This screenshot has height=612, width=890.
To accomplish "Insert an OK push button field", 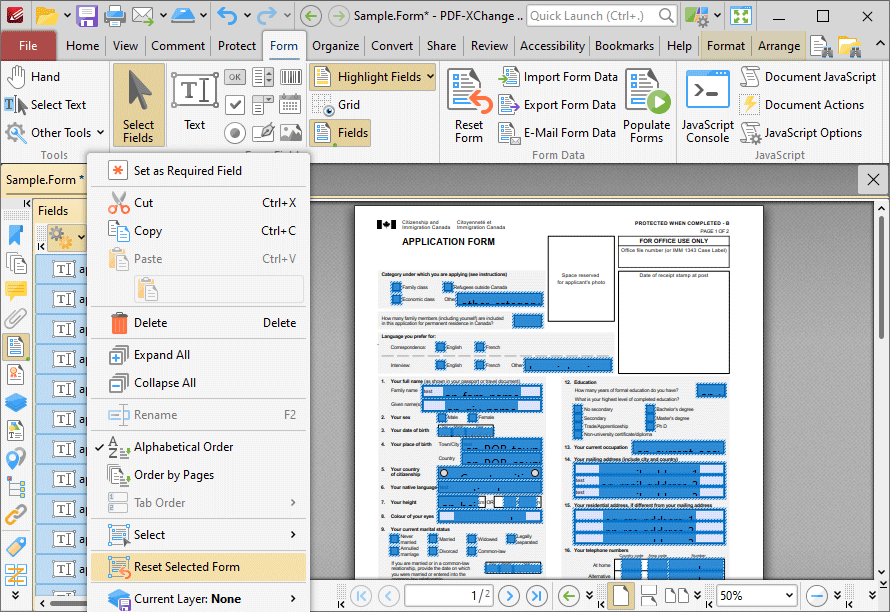I will pos(234,77).
